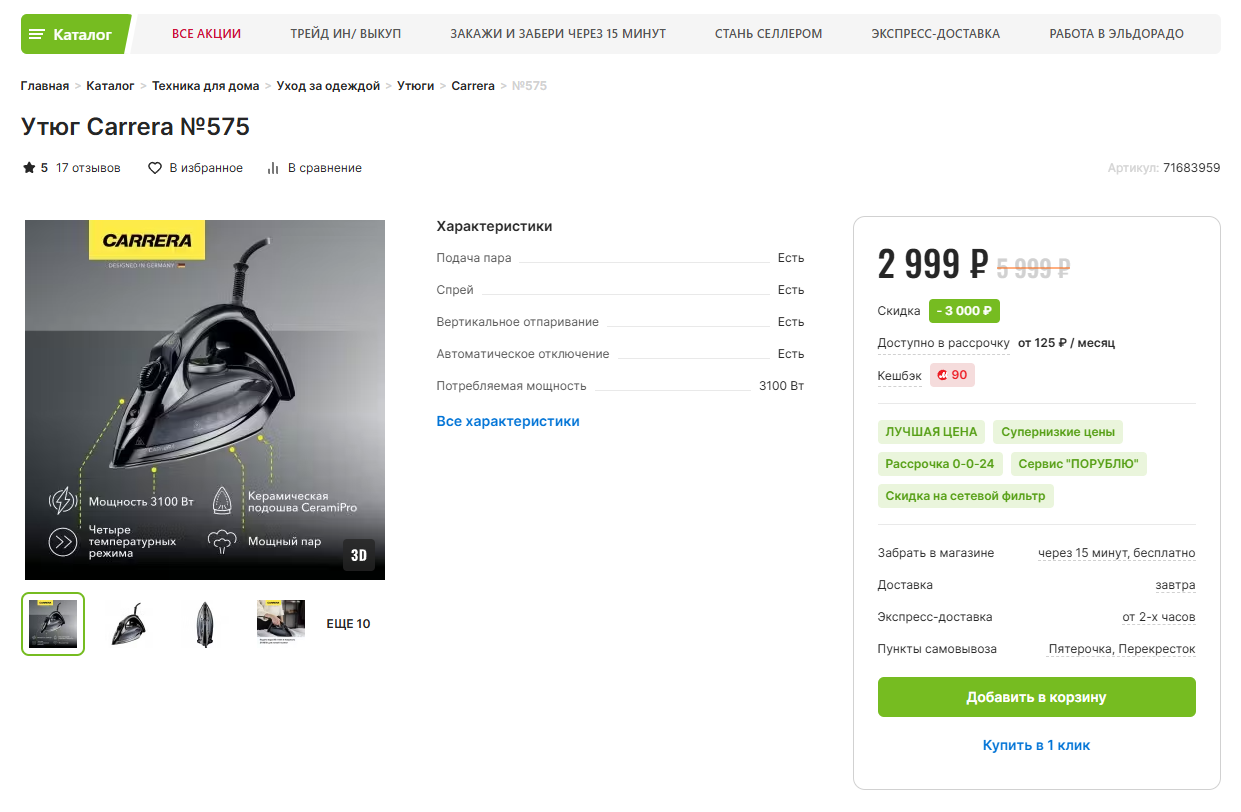The image size is (1241, 812).
Task: Select the fourth ironing photo thumbnail
Action: click(x=281, y=624)
